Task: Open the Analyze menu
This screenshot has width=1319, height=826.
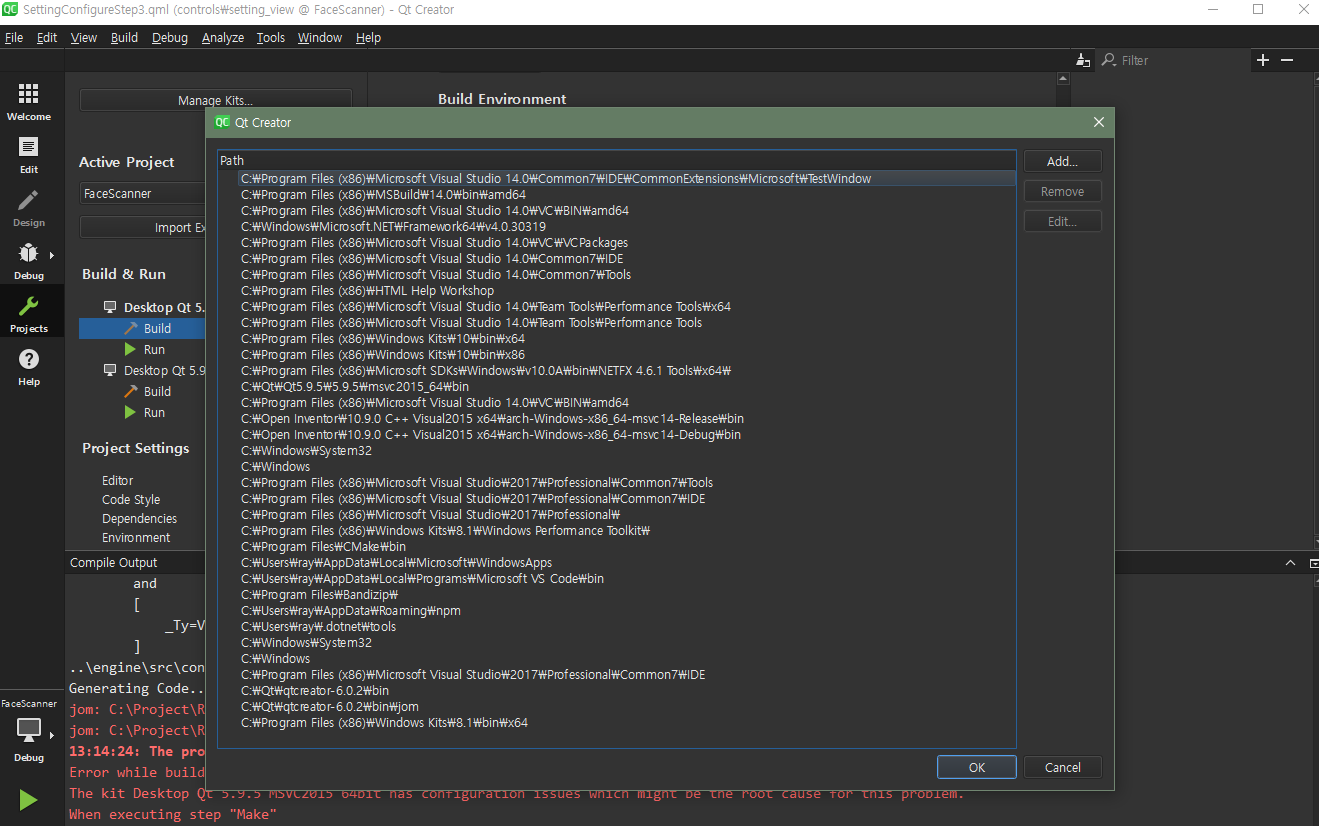Action: point(223,37)
